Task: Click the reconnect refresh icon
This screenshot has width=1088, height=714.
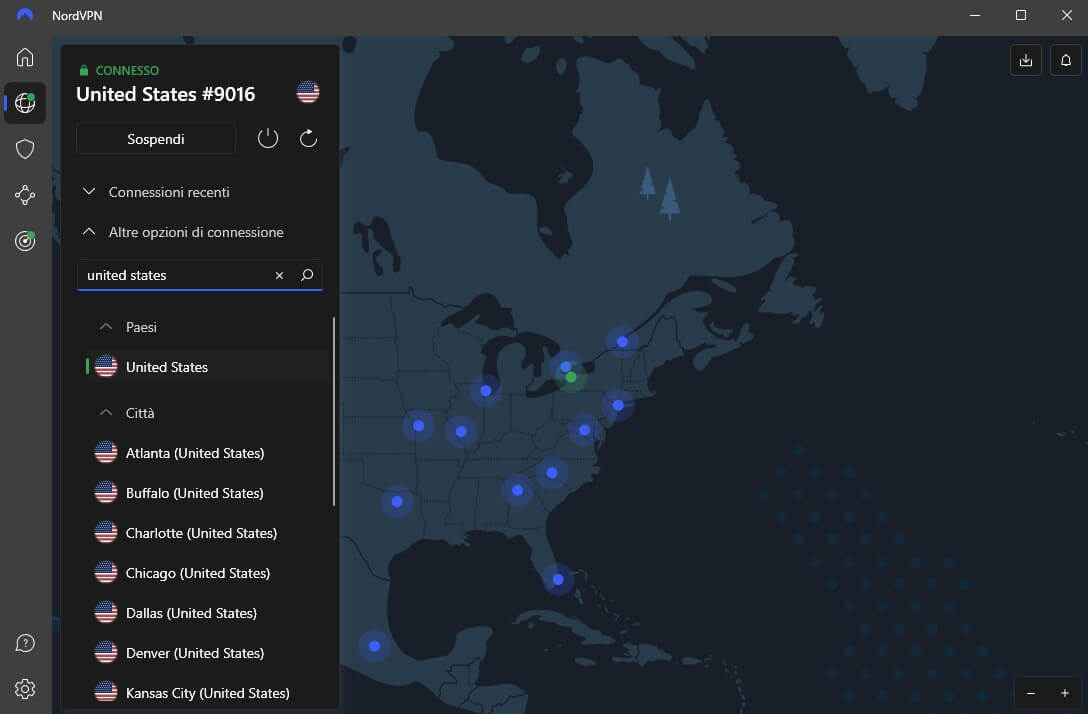Action: (x=308, y=138)
